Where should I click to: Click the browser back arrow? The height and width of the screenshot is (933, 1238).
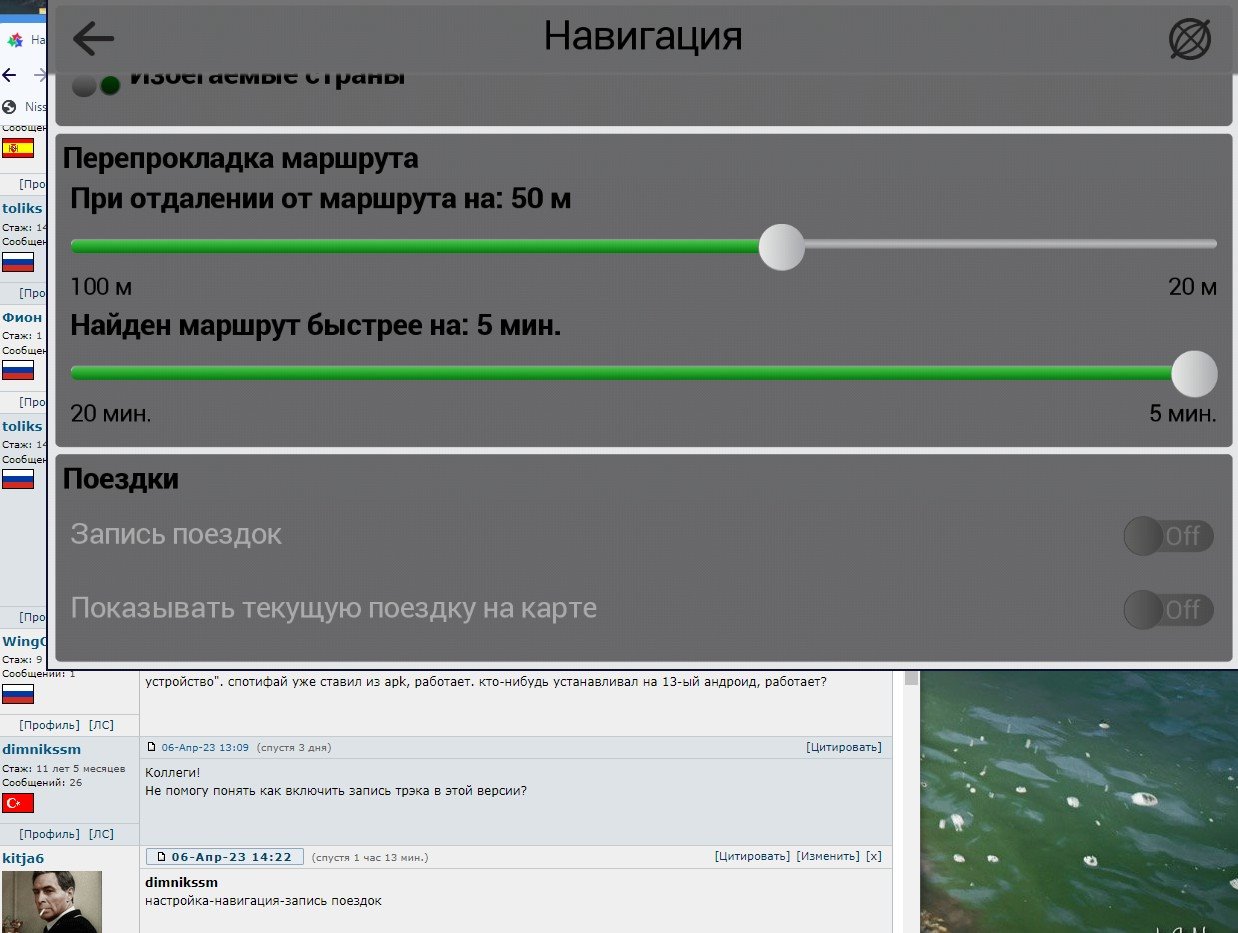point(10,75)
